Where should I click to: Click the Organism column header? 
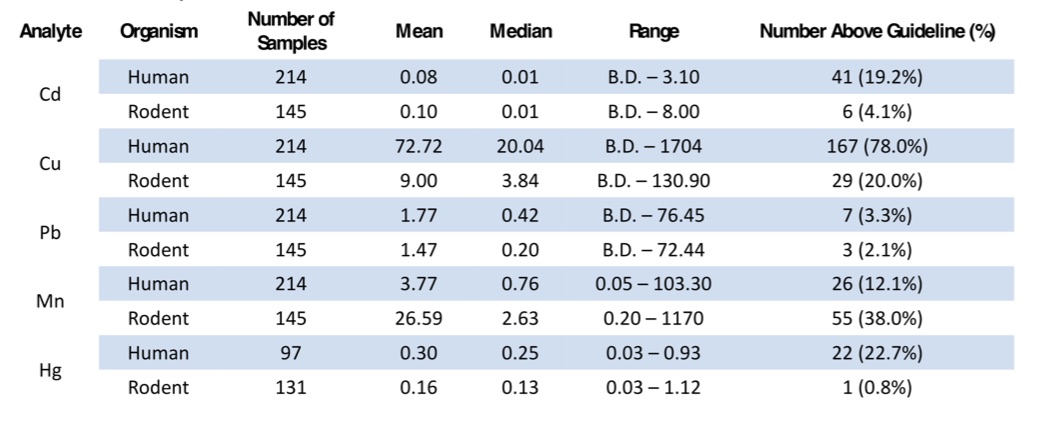pos(159,32)
